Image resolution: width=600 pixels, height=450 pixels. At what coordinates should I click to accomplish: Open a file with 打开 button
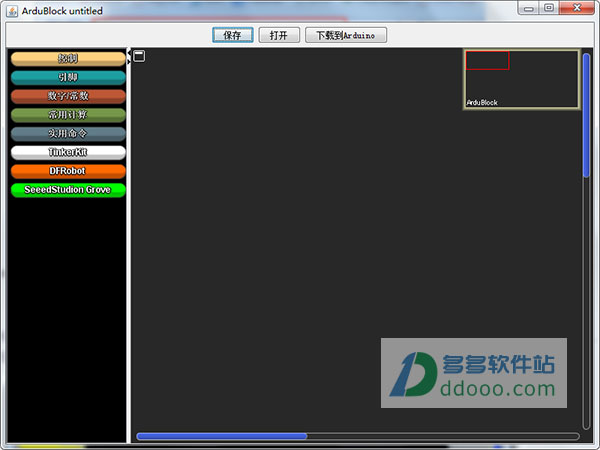point(279,35)
